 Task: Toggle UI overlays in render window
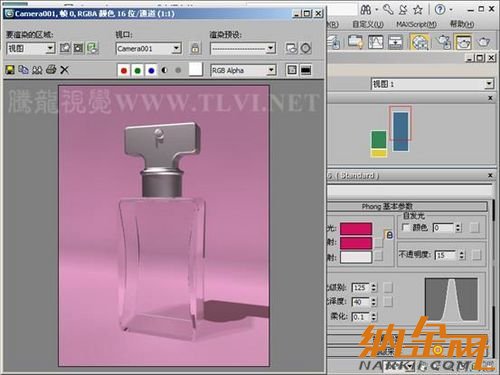(x=292, y=70)
